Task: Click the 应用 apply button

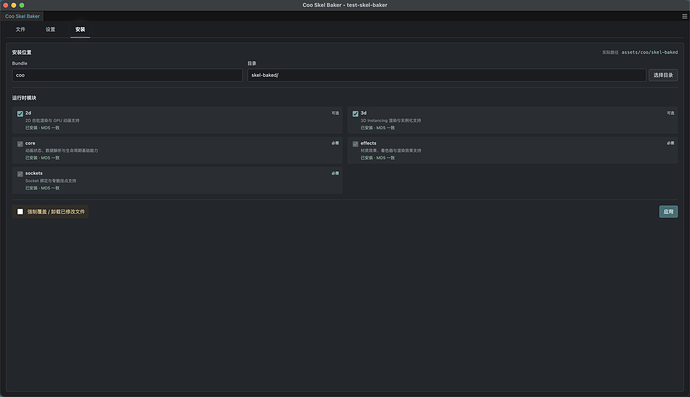Action: coord(668,212)
